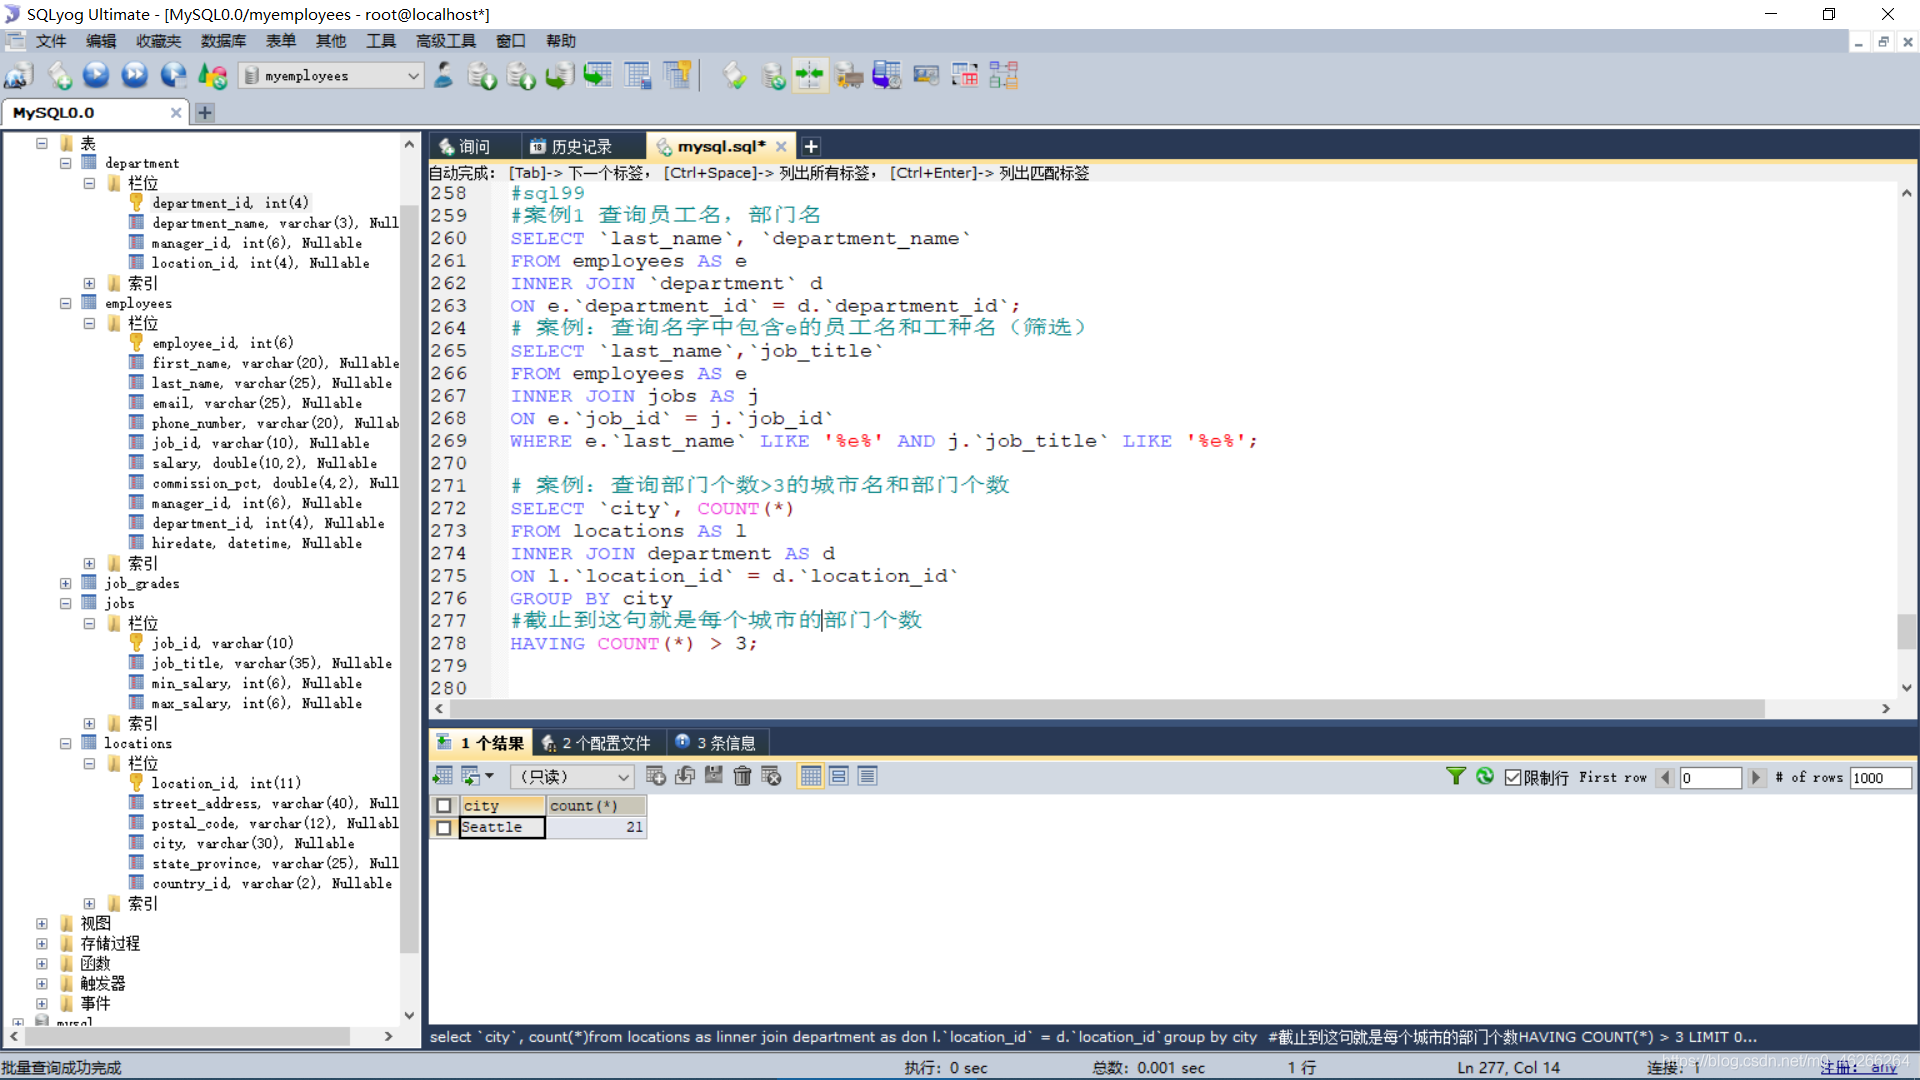Collapse the employees table node

[65, 303]
